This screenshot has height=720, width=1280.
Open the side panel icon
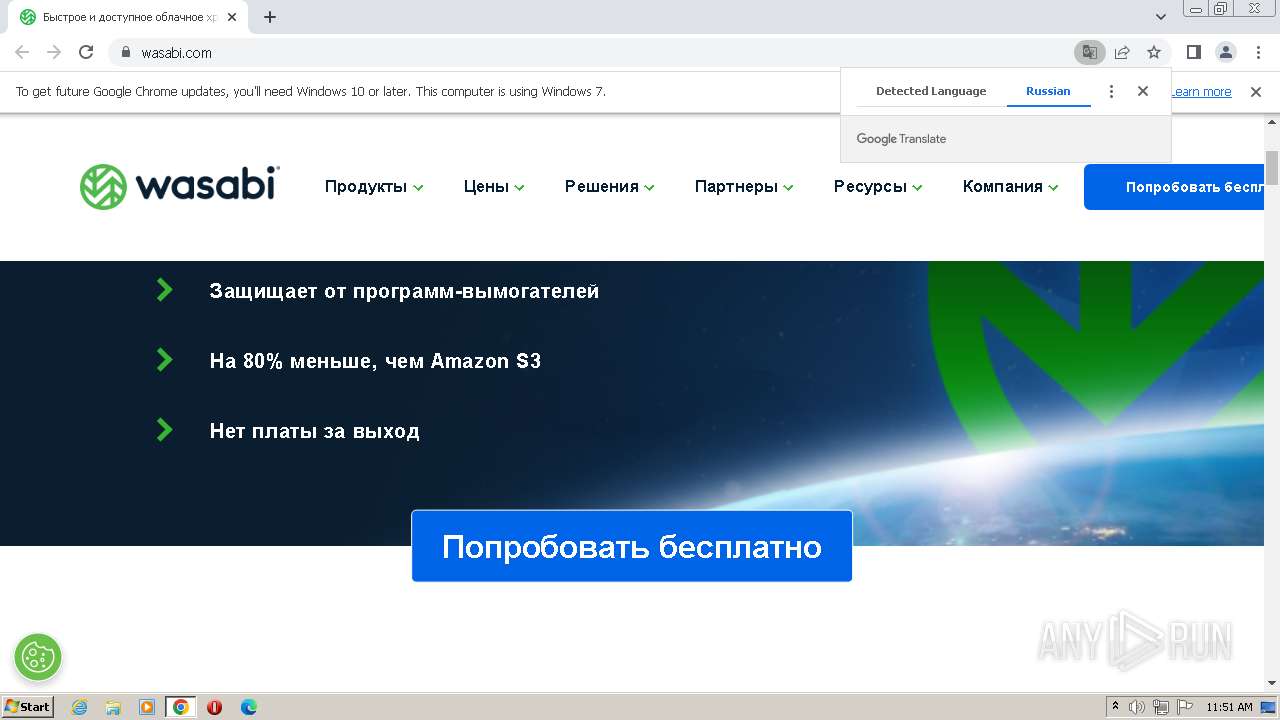(x=1193, y=52)
